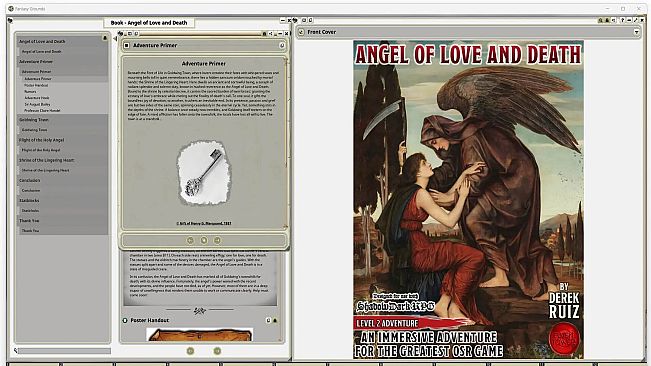Click the share icon in Adventure Primer popup toolbar
Image resolution: width=651 pixels, height=366 pixels.
point(271,34)
